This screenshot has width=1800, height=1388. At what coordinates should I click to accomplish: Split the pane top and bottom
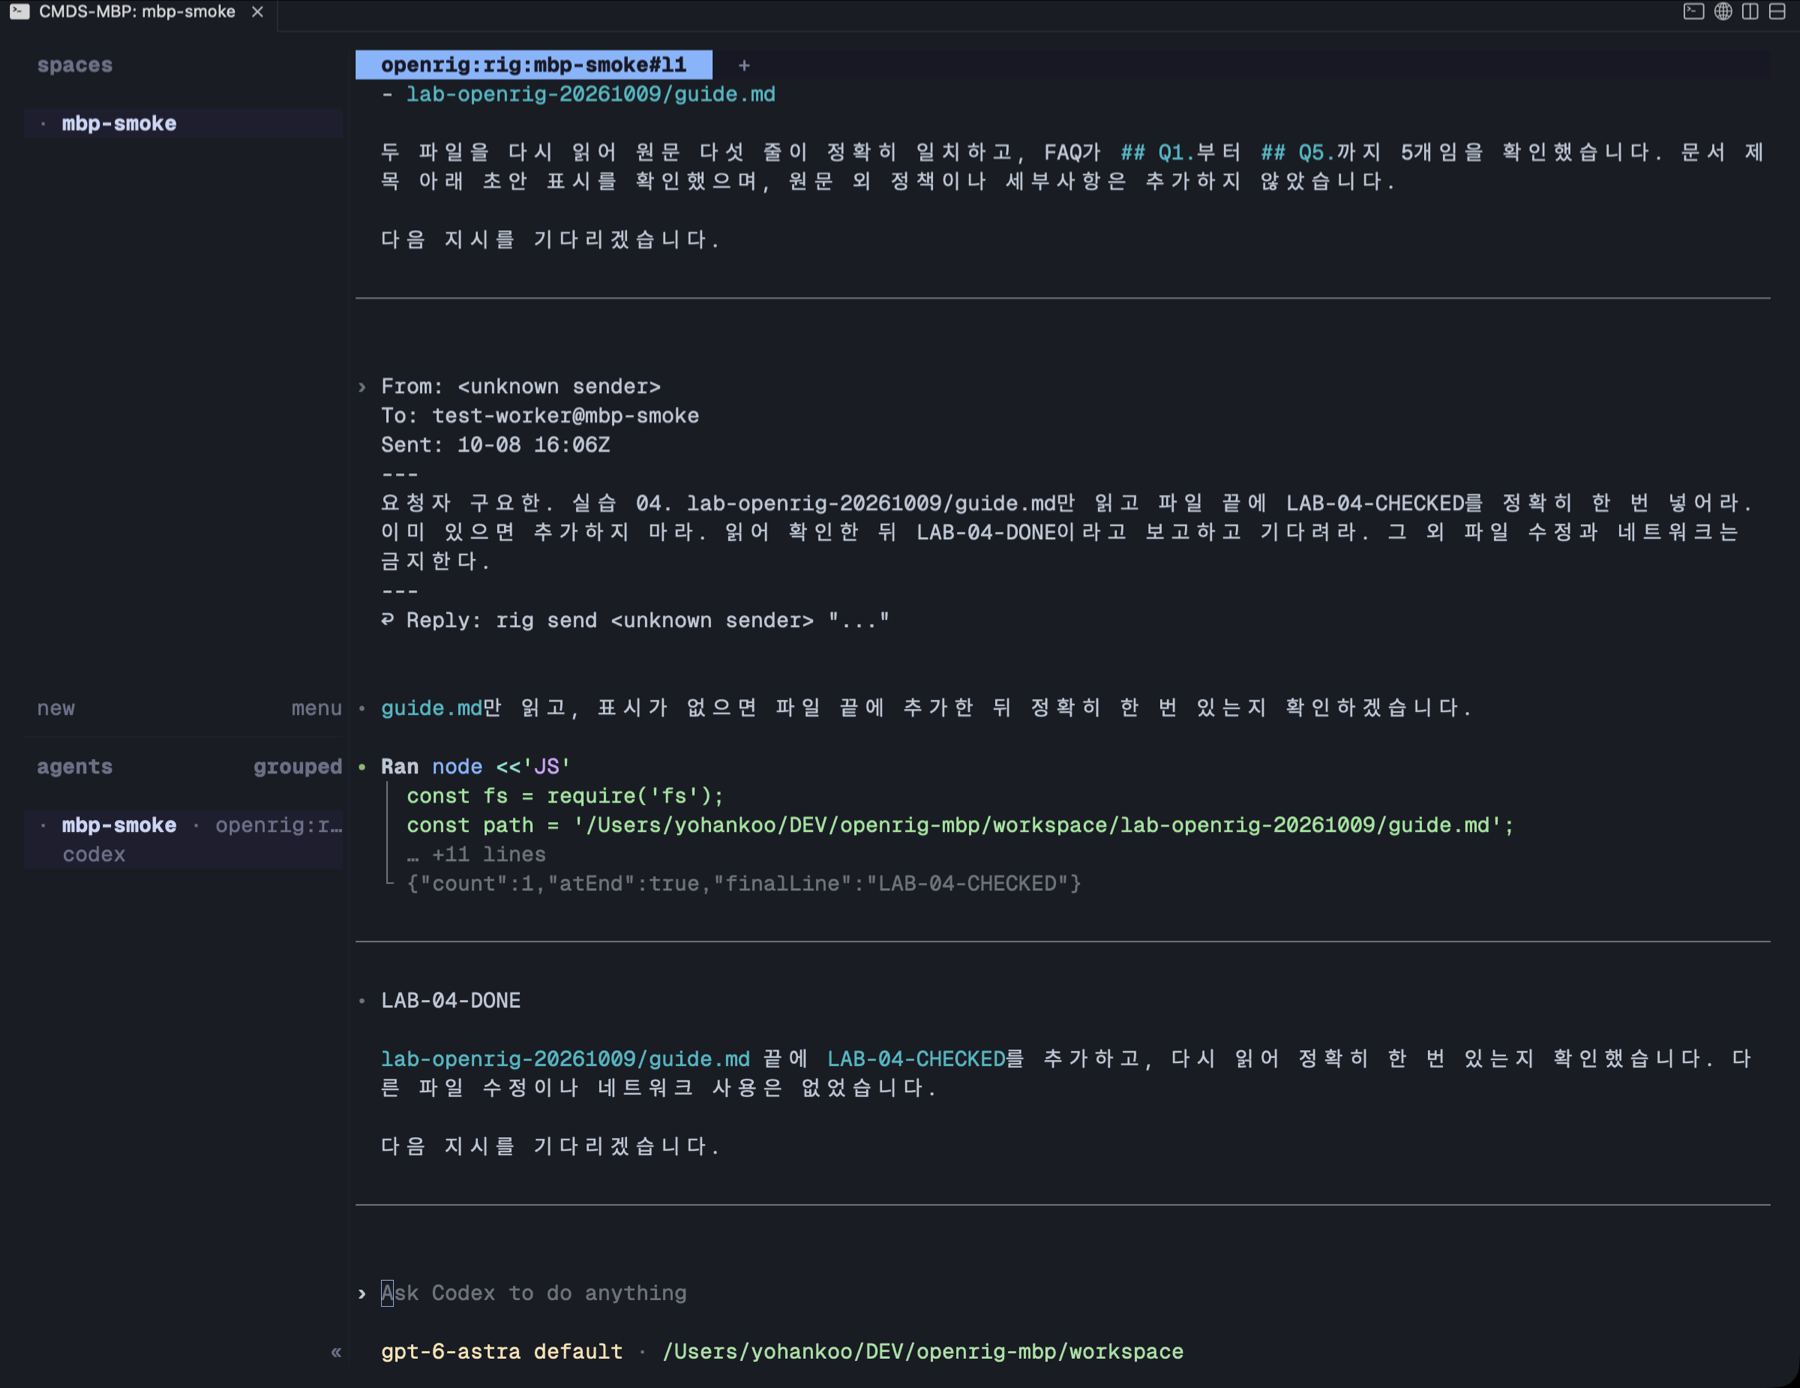tap(1777, 12)
